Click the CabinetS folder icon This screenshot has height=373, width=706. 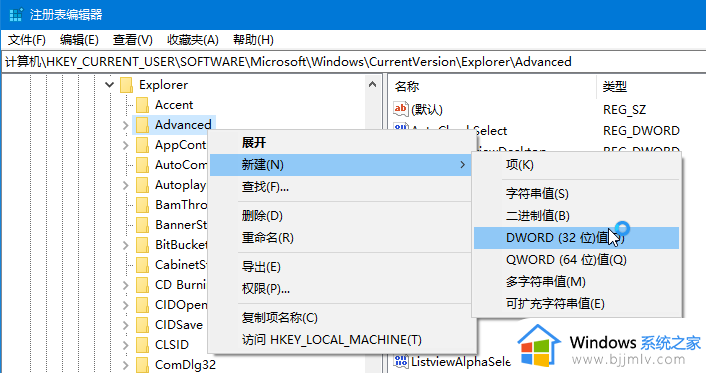(142, 264)
